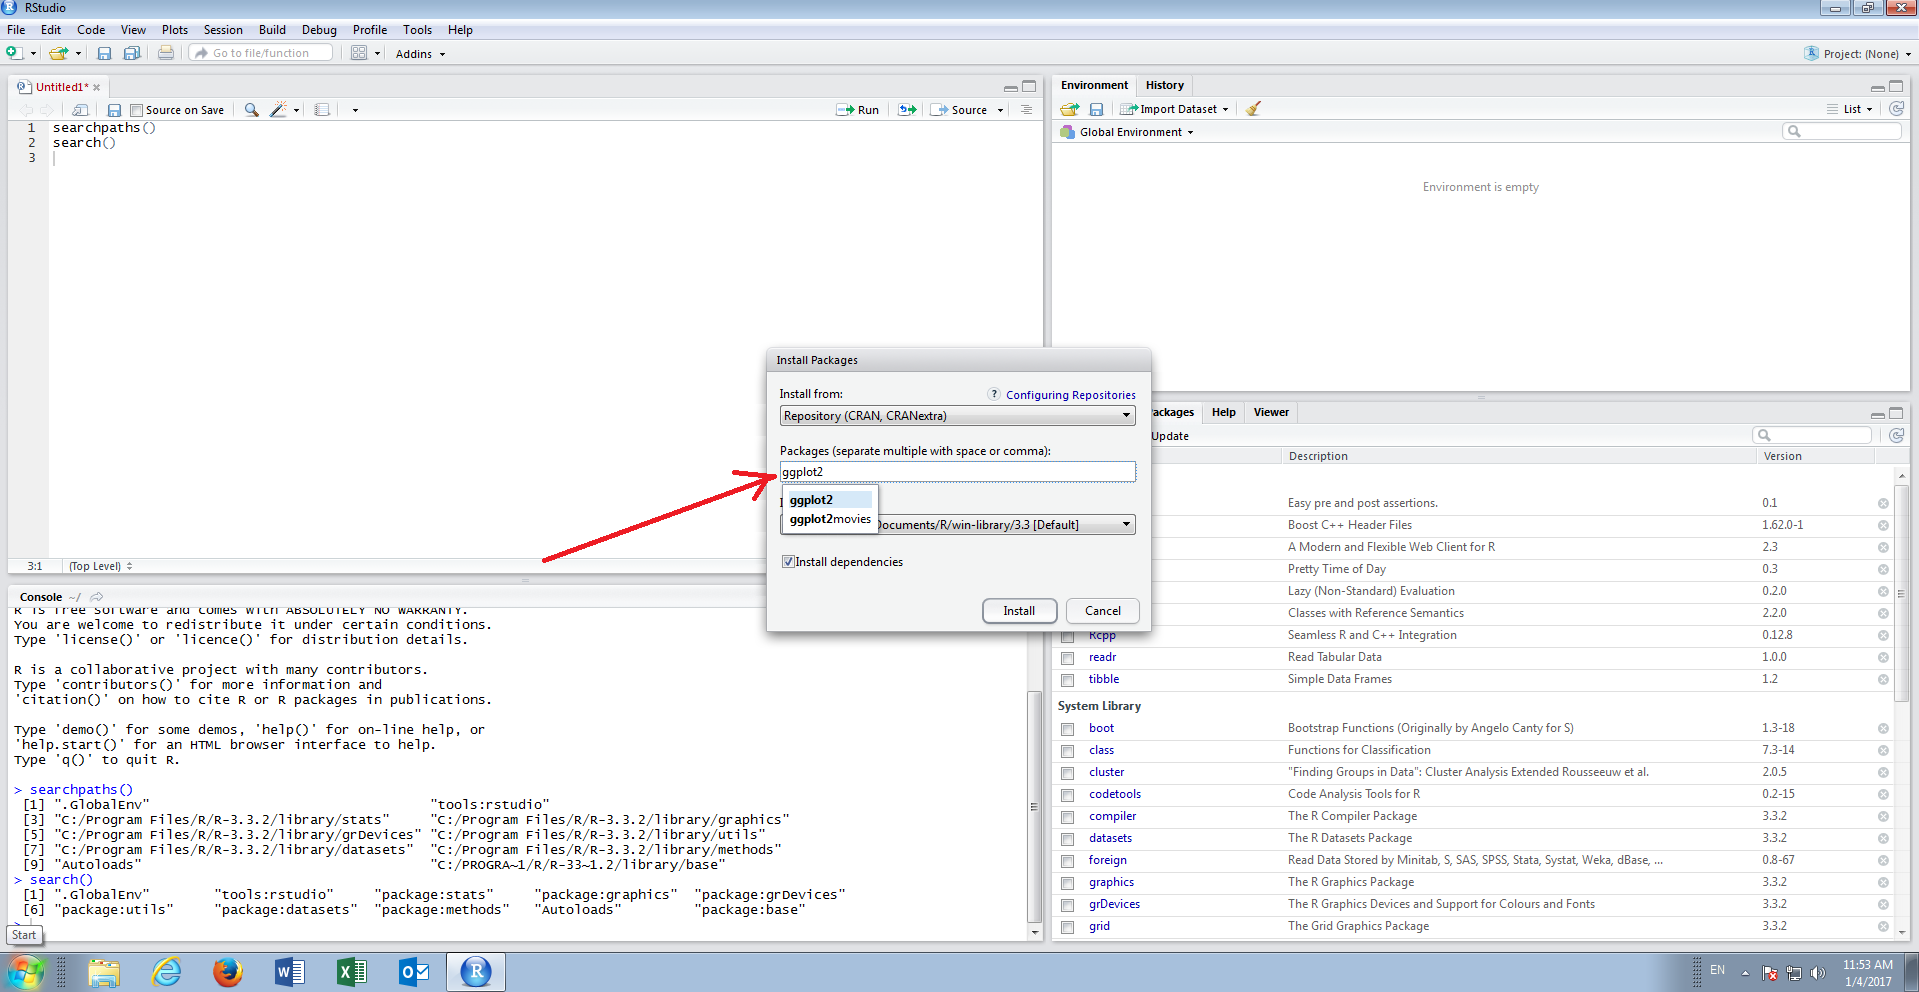
Task: Click Re-run previous code region icon
Action: pos(907,110)
